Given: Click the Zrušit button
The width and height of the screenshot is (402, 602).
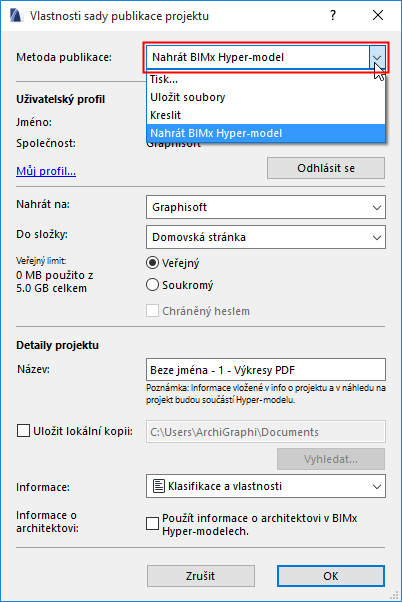Looking at the screenshot, I should [x=200, y=576].
